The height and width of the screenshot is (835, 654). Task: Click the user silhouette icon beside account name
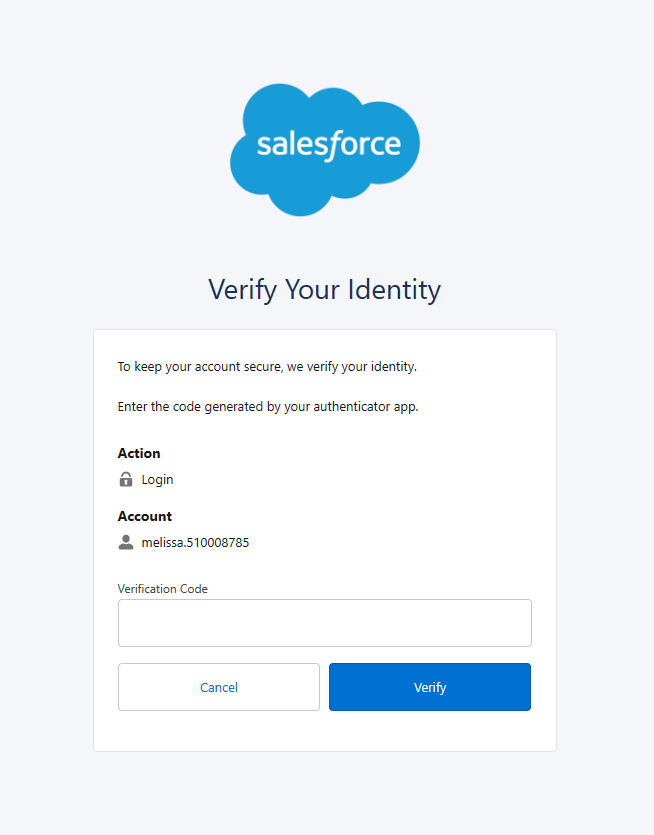126,542
